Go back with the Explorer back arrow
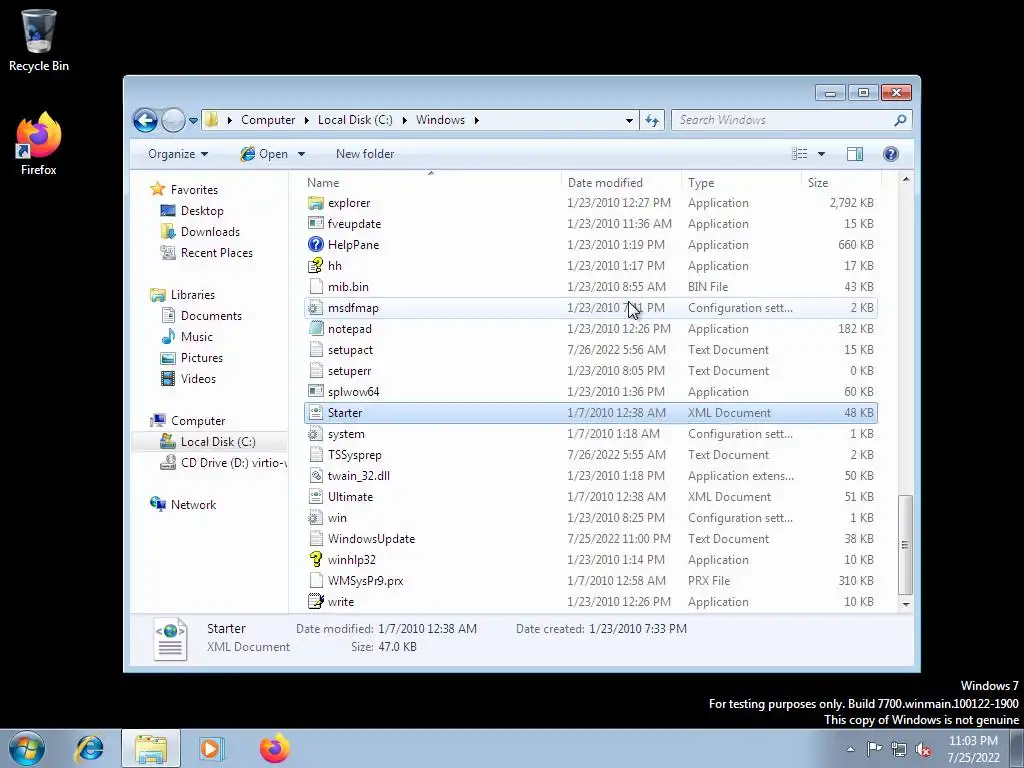 [145, 120]
